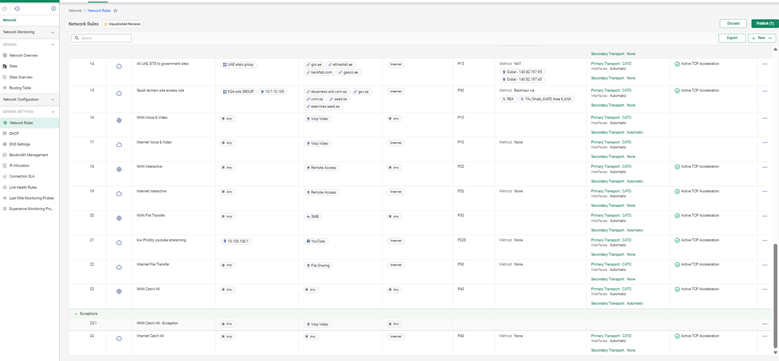Click cloud icon of rule 17
The height and width of the screenshot is (361, 779).
(x=119, y=144)
